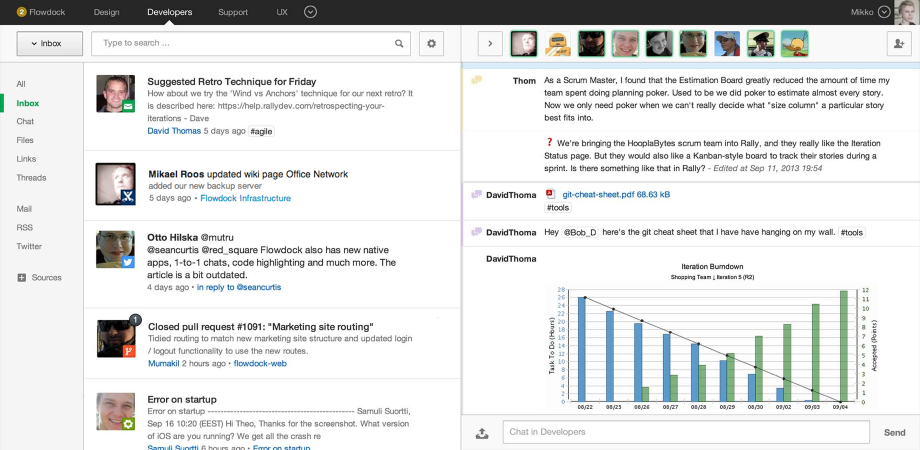Viewport: 920px width, 450px height.
Task: Collapse panel with the chevron arrow button
Action: click(491, 43)
